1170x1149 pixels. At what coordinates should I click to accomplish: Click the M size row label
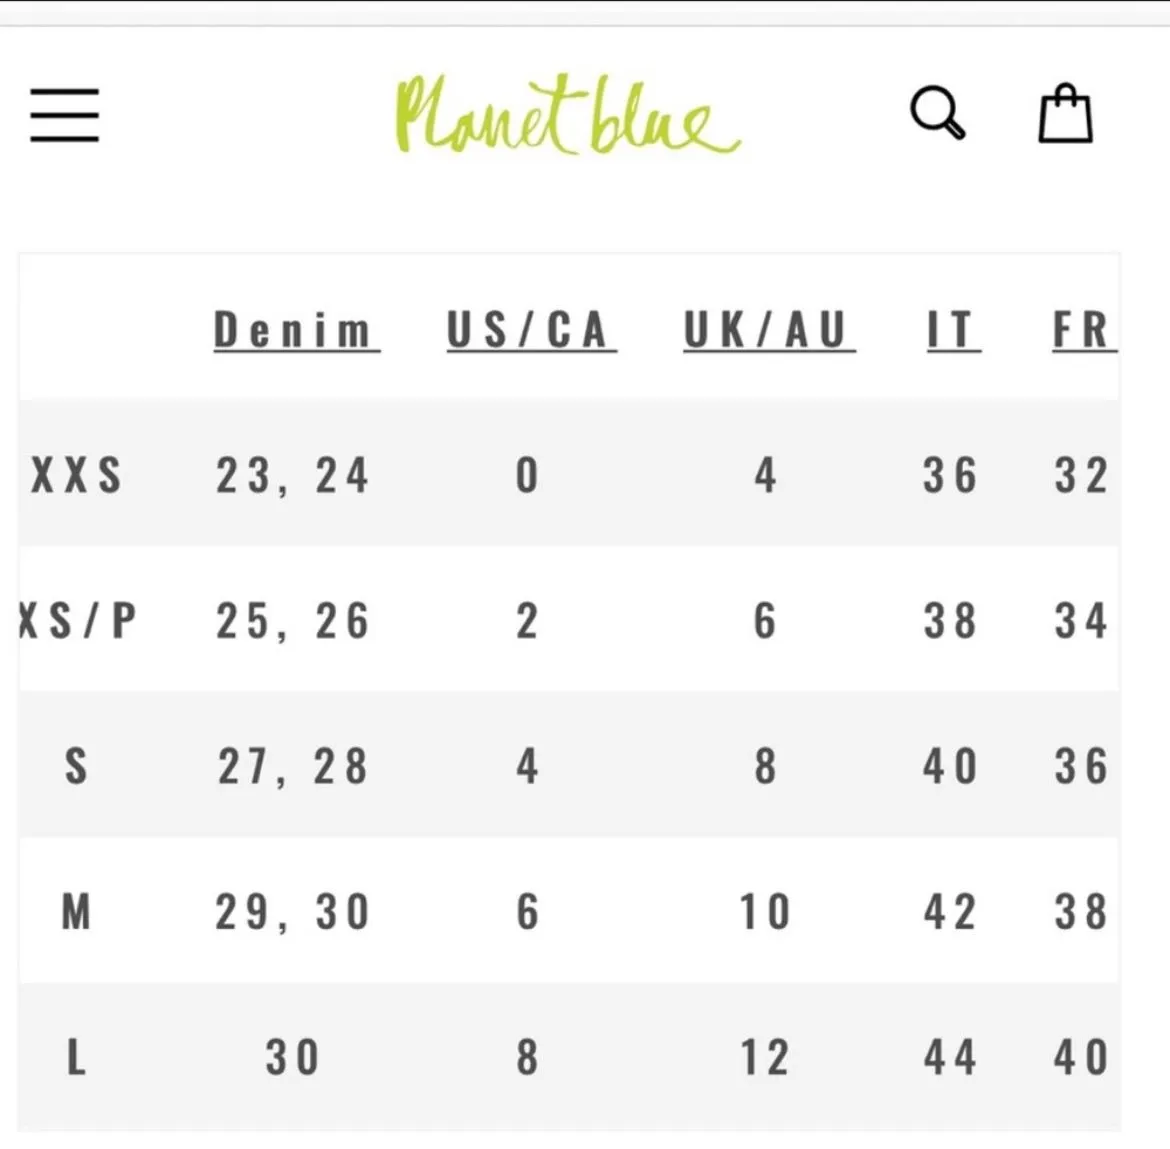pyautogui.click(x=76, y=912)
